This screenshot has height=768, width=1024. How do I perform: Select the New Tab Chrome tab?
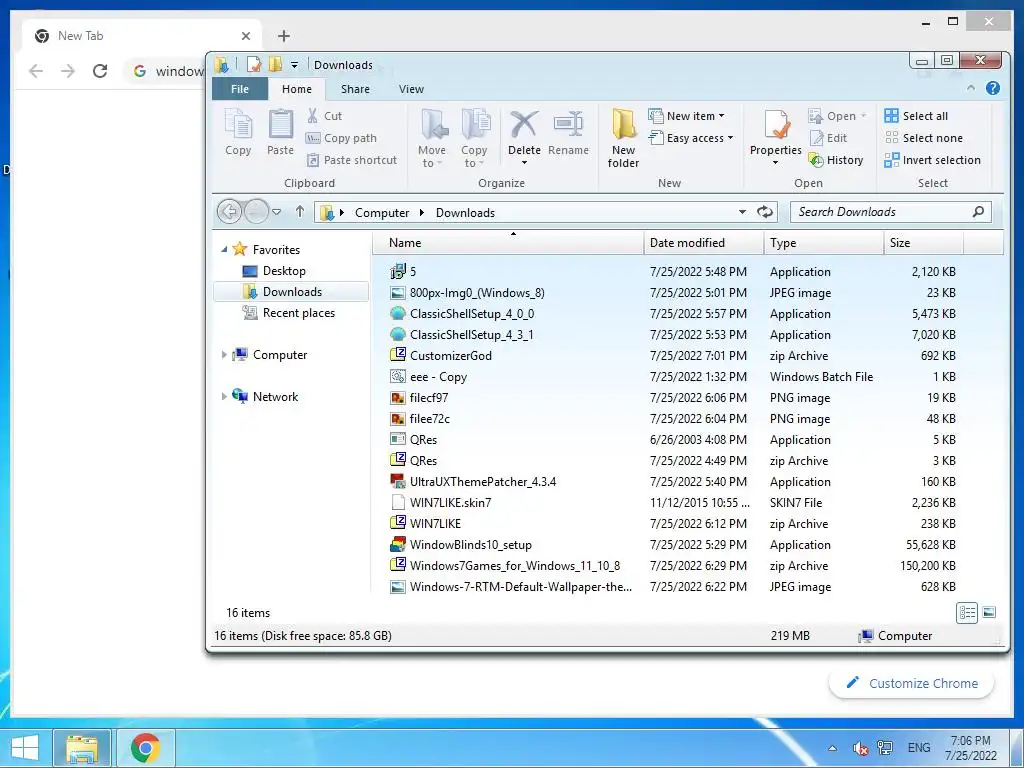142,36
